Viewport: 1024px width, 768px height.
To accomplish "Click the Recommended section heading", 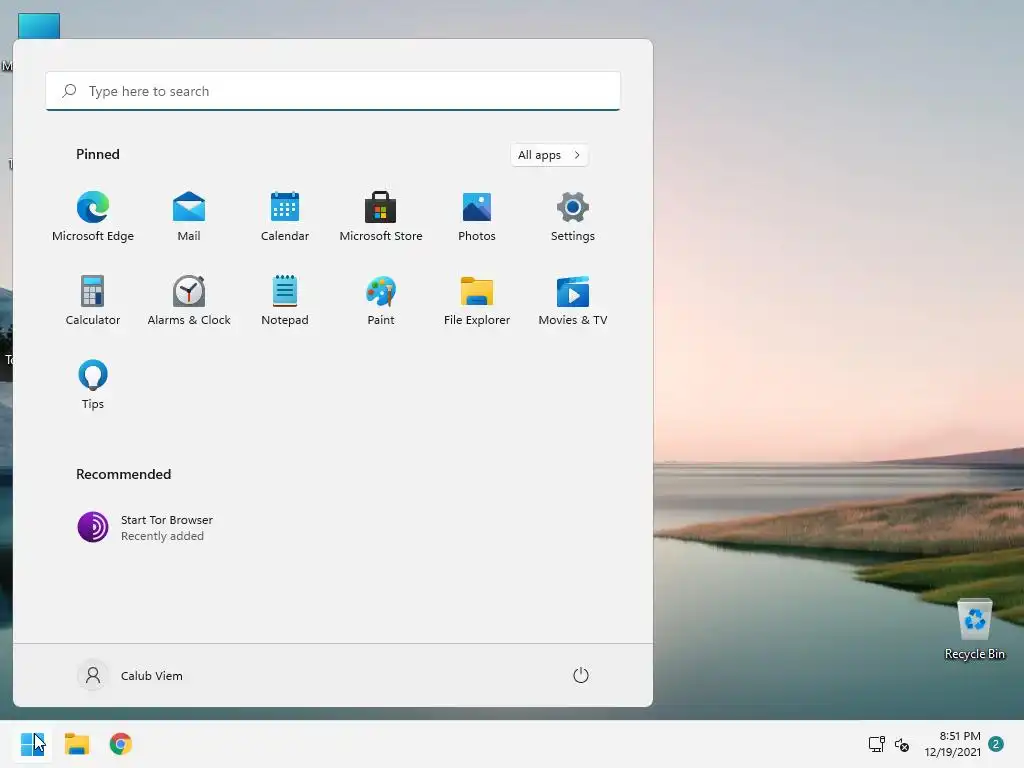I will pyautogui.click(x=123, y=474).
